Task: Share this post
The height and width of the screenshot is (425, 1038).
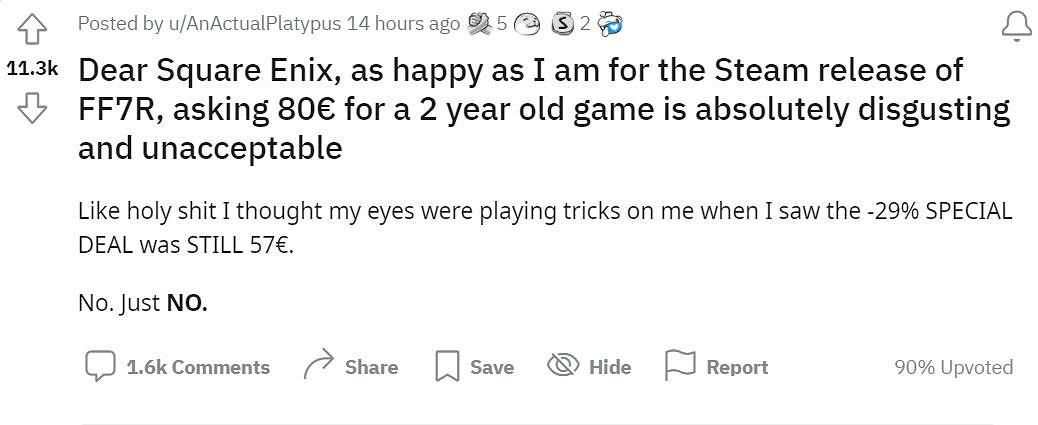Action: pyautogui.click(x=371, y=367)
